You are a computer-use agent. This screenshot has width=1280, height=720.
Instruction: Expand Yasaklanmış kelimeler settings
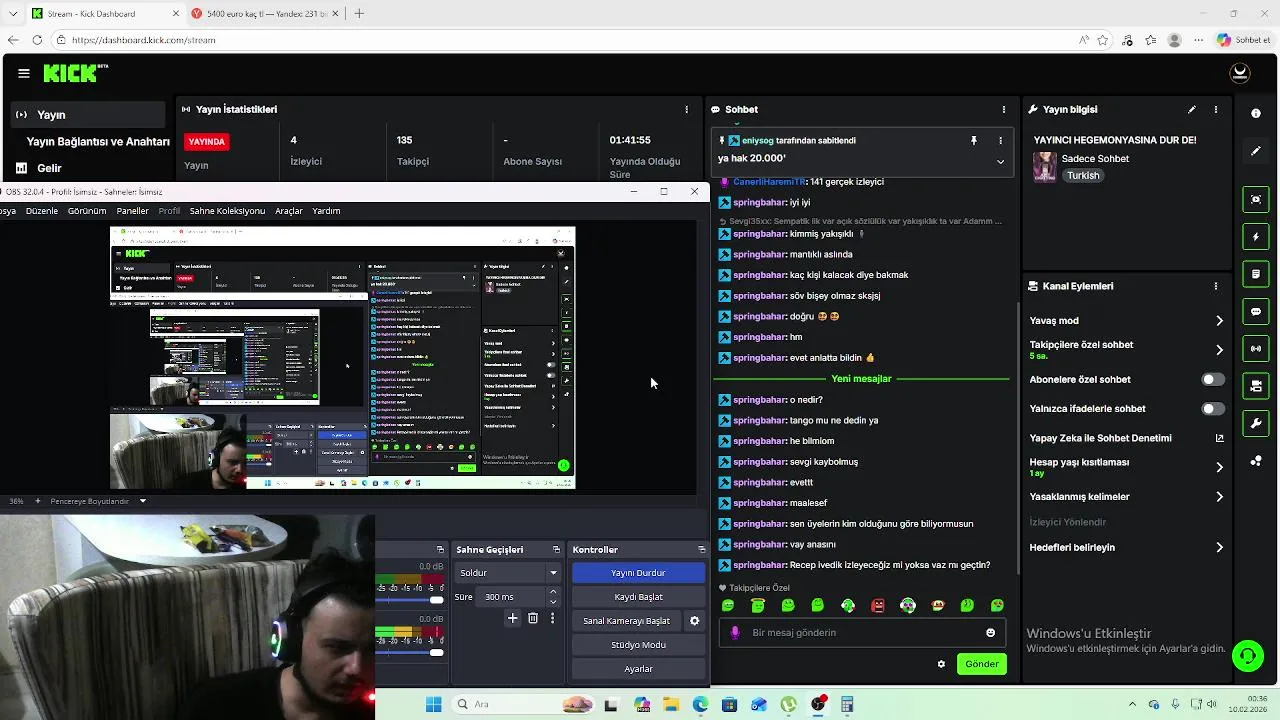(x=1220, y=497)
